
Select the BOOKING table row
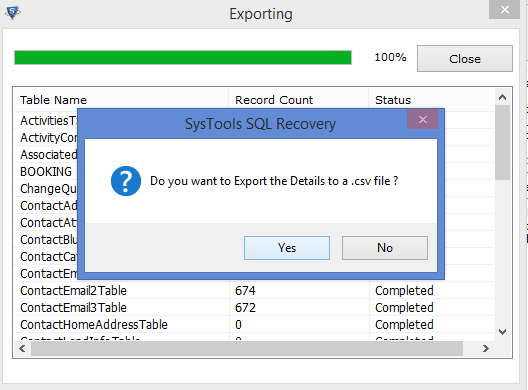[46, 172]
